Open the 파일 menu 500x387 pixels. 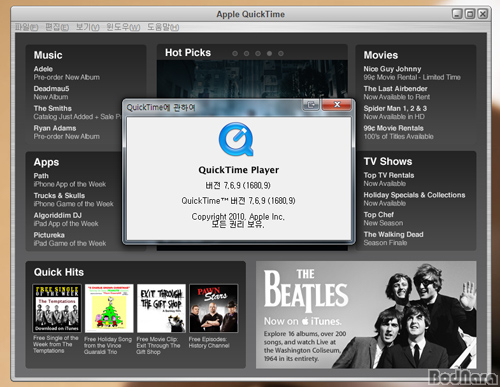(27, 27)
